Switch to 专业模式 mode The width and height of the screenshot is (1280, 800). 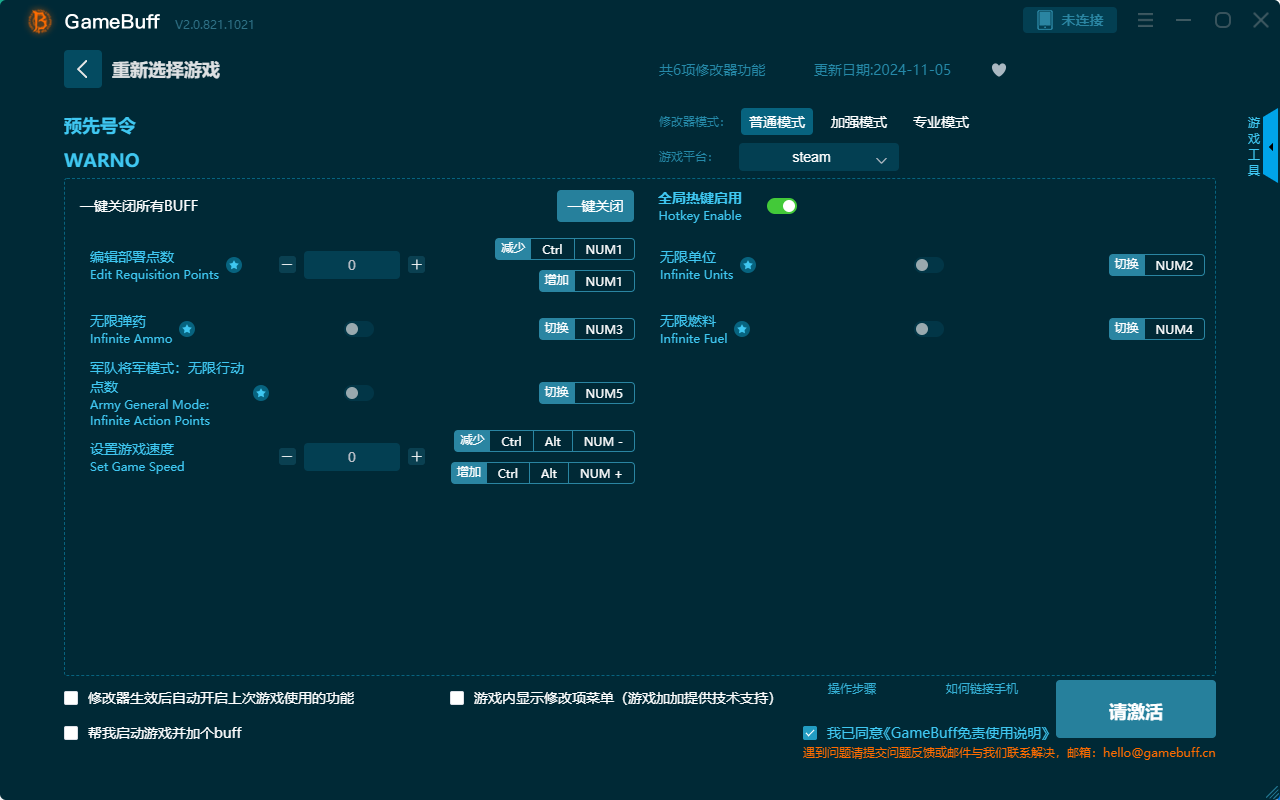(940, 121)
